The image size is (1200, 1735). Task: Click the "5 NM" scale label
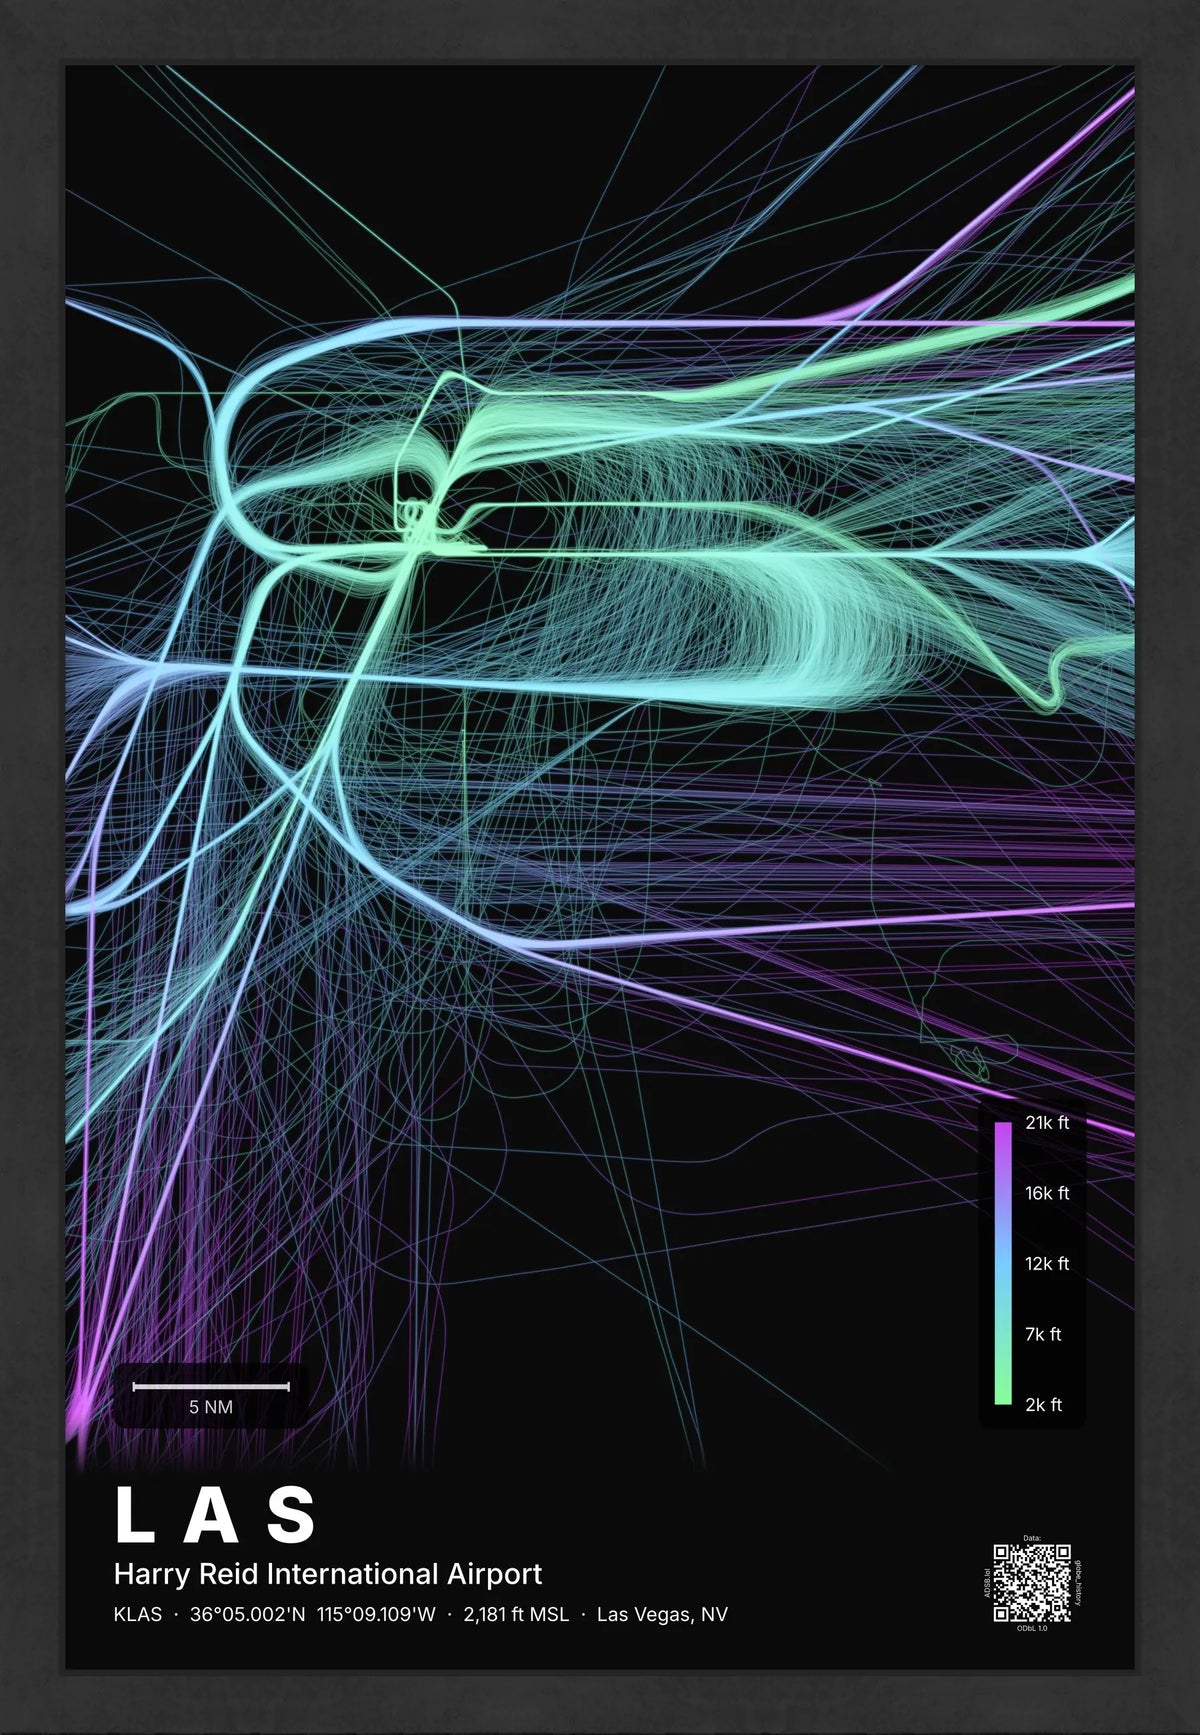(211, 1407)
